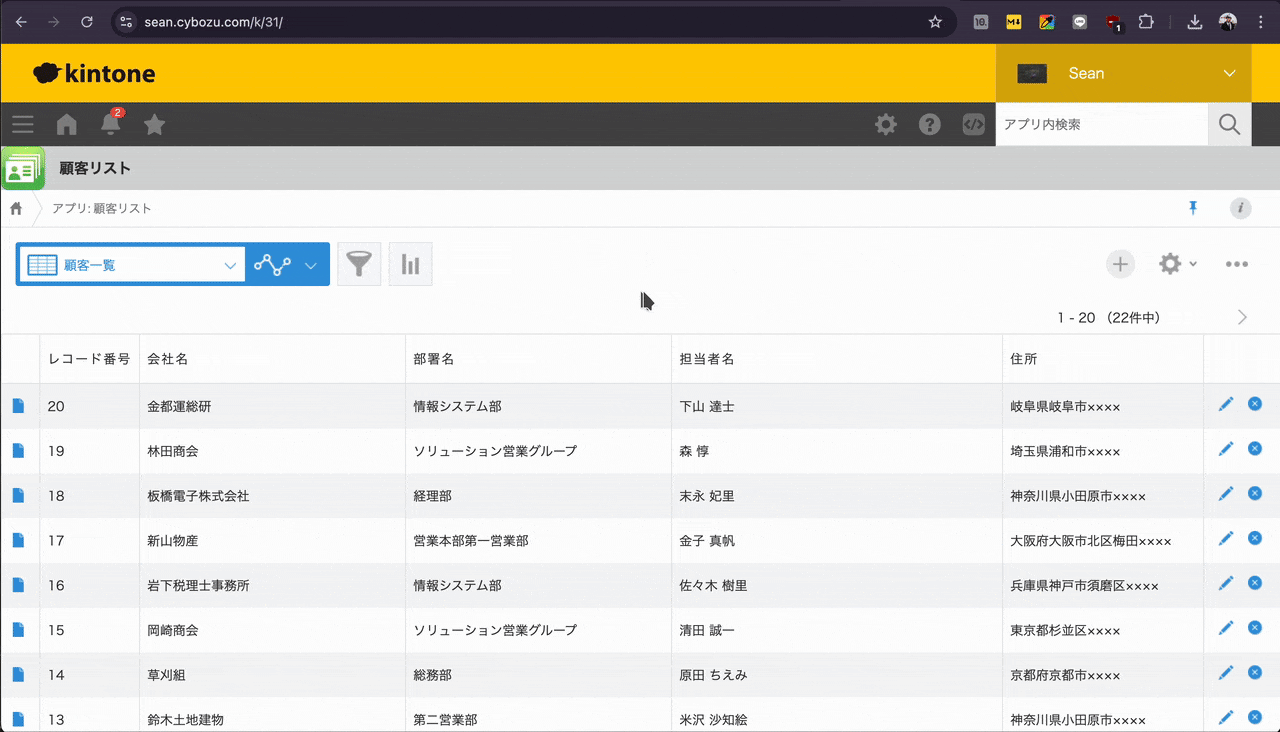
Task: Go to kintone home portal icon
Action: 67,124
